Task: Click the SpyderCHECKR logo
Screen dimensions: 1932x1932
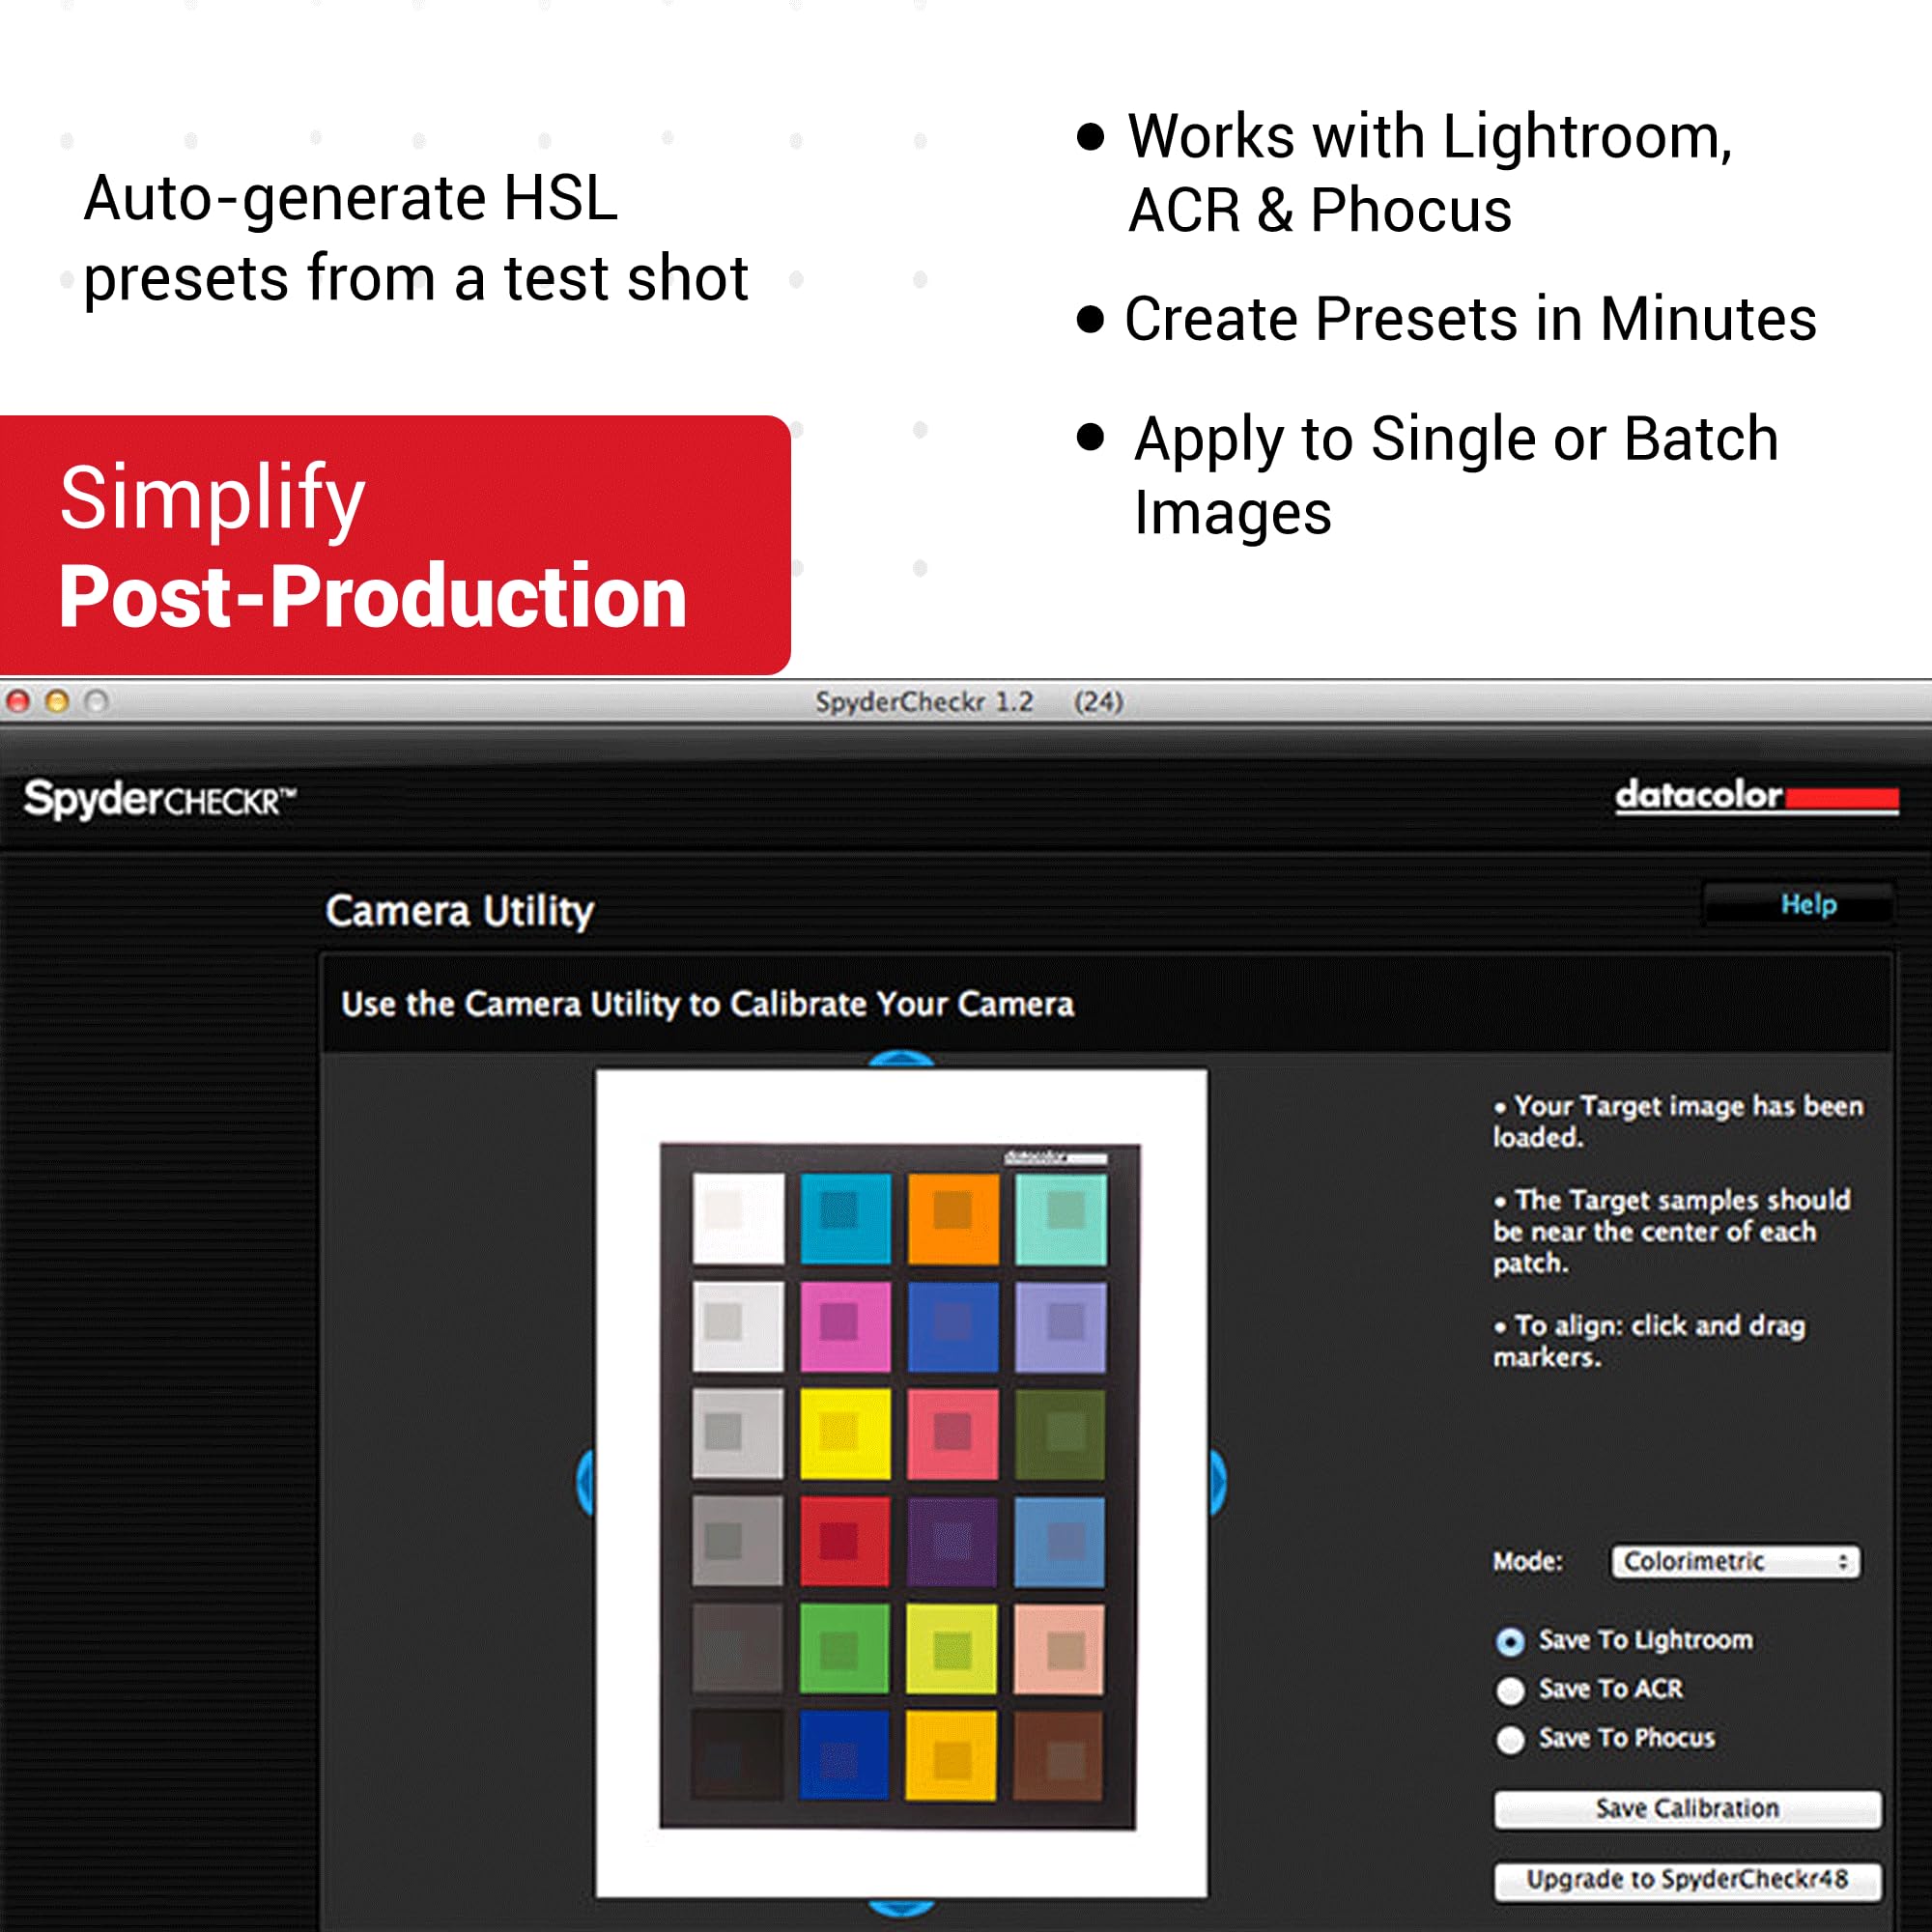Action: tap(160, 800)
